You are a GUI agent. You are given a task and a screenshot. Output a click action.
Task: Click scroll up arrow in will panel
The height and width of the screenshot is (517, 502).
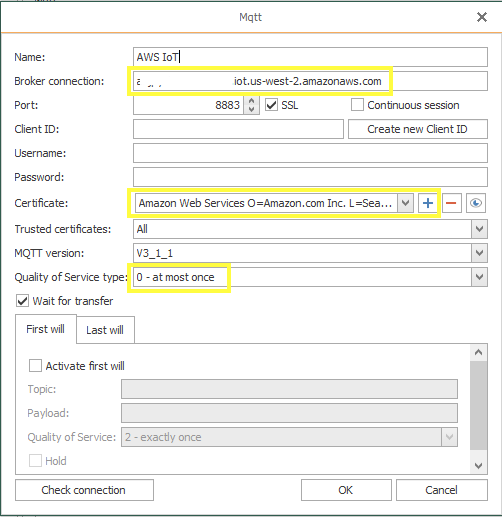[x=478, y=352]
